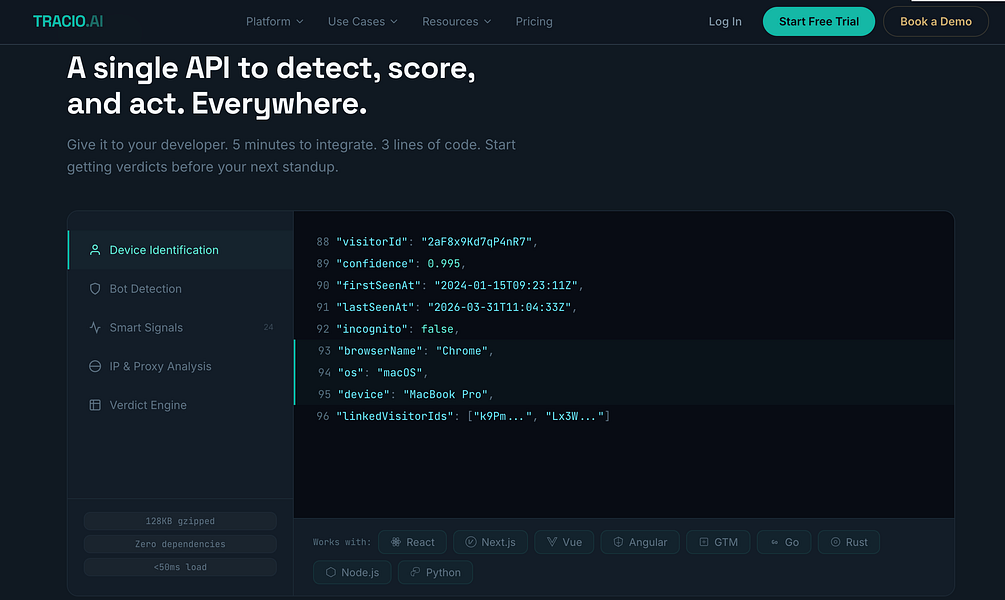This screenshot has width=1005, height=600.
Task: Click the "Works with:" label
Action: [342, 542]
